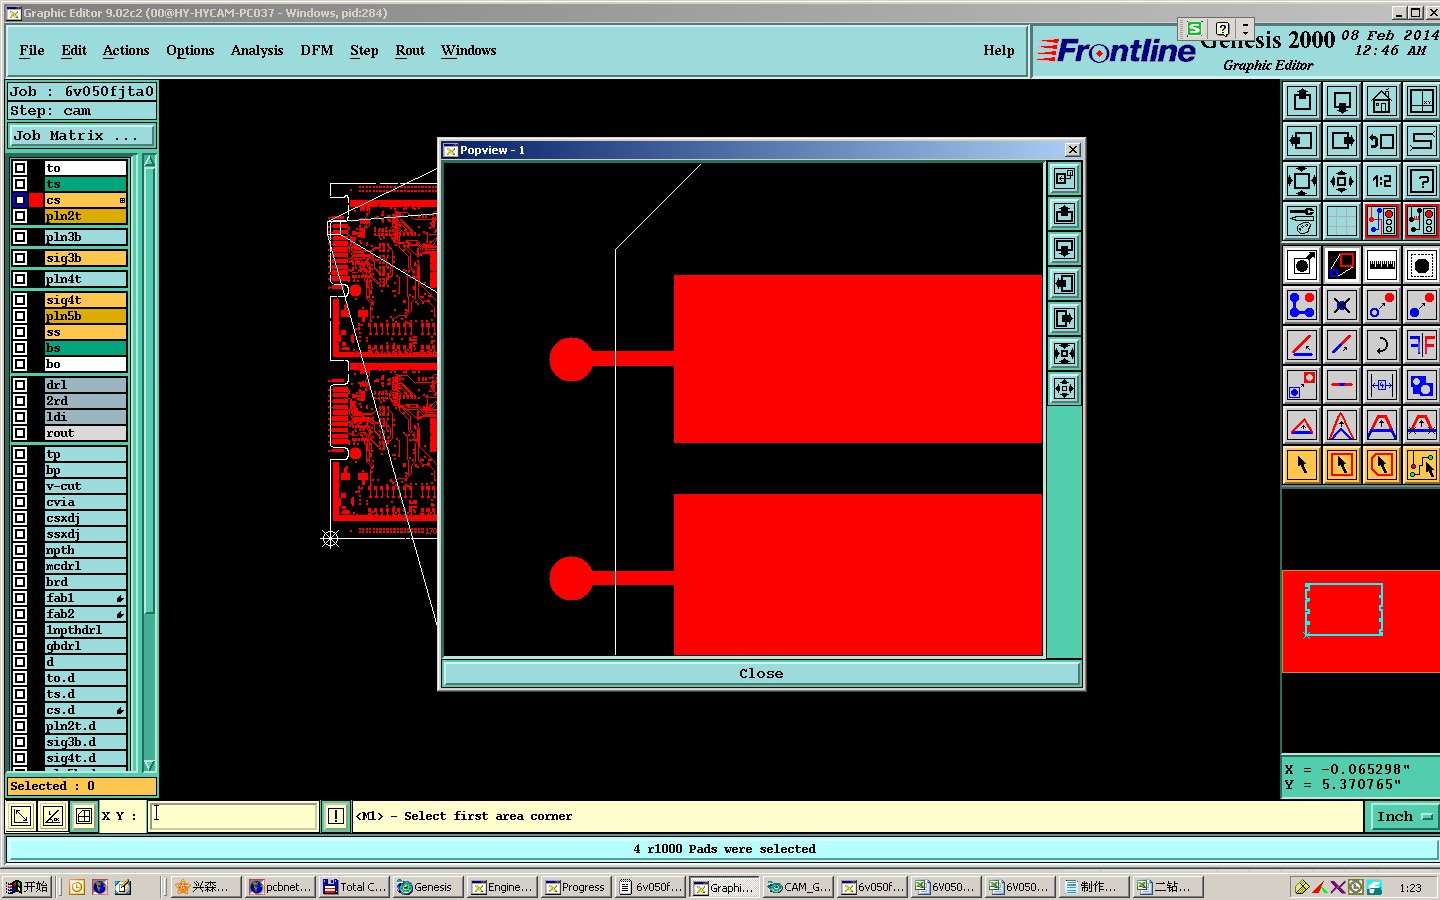Viewport: 1440px width, 900px height.
Task: Select the pln5b layer name
Action: point(85,316)
